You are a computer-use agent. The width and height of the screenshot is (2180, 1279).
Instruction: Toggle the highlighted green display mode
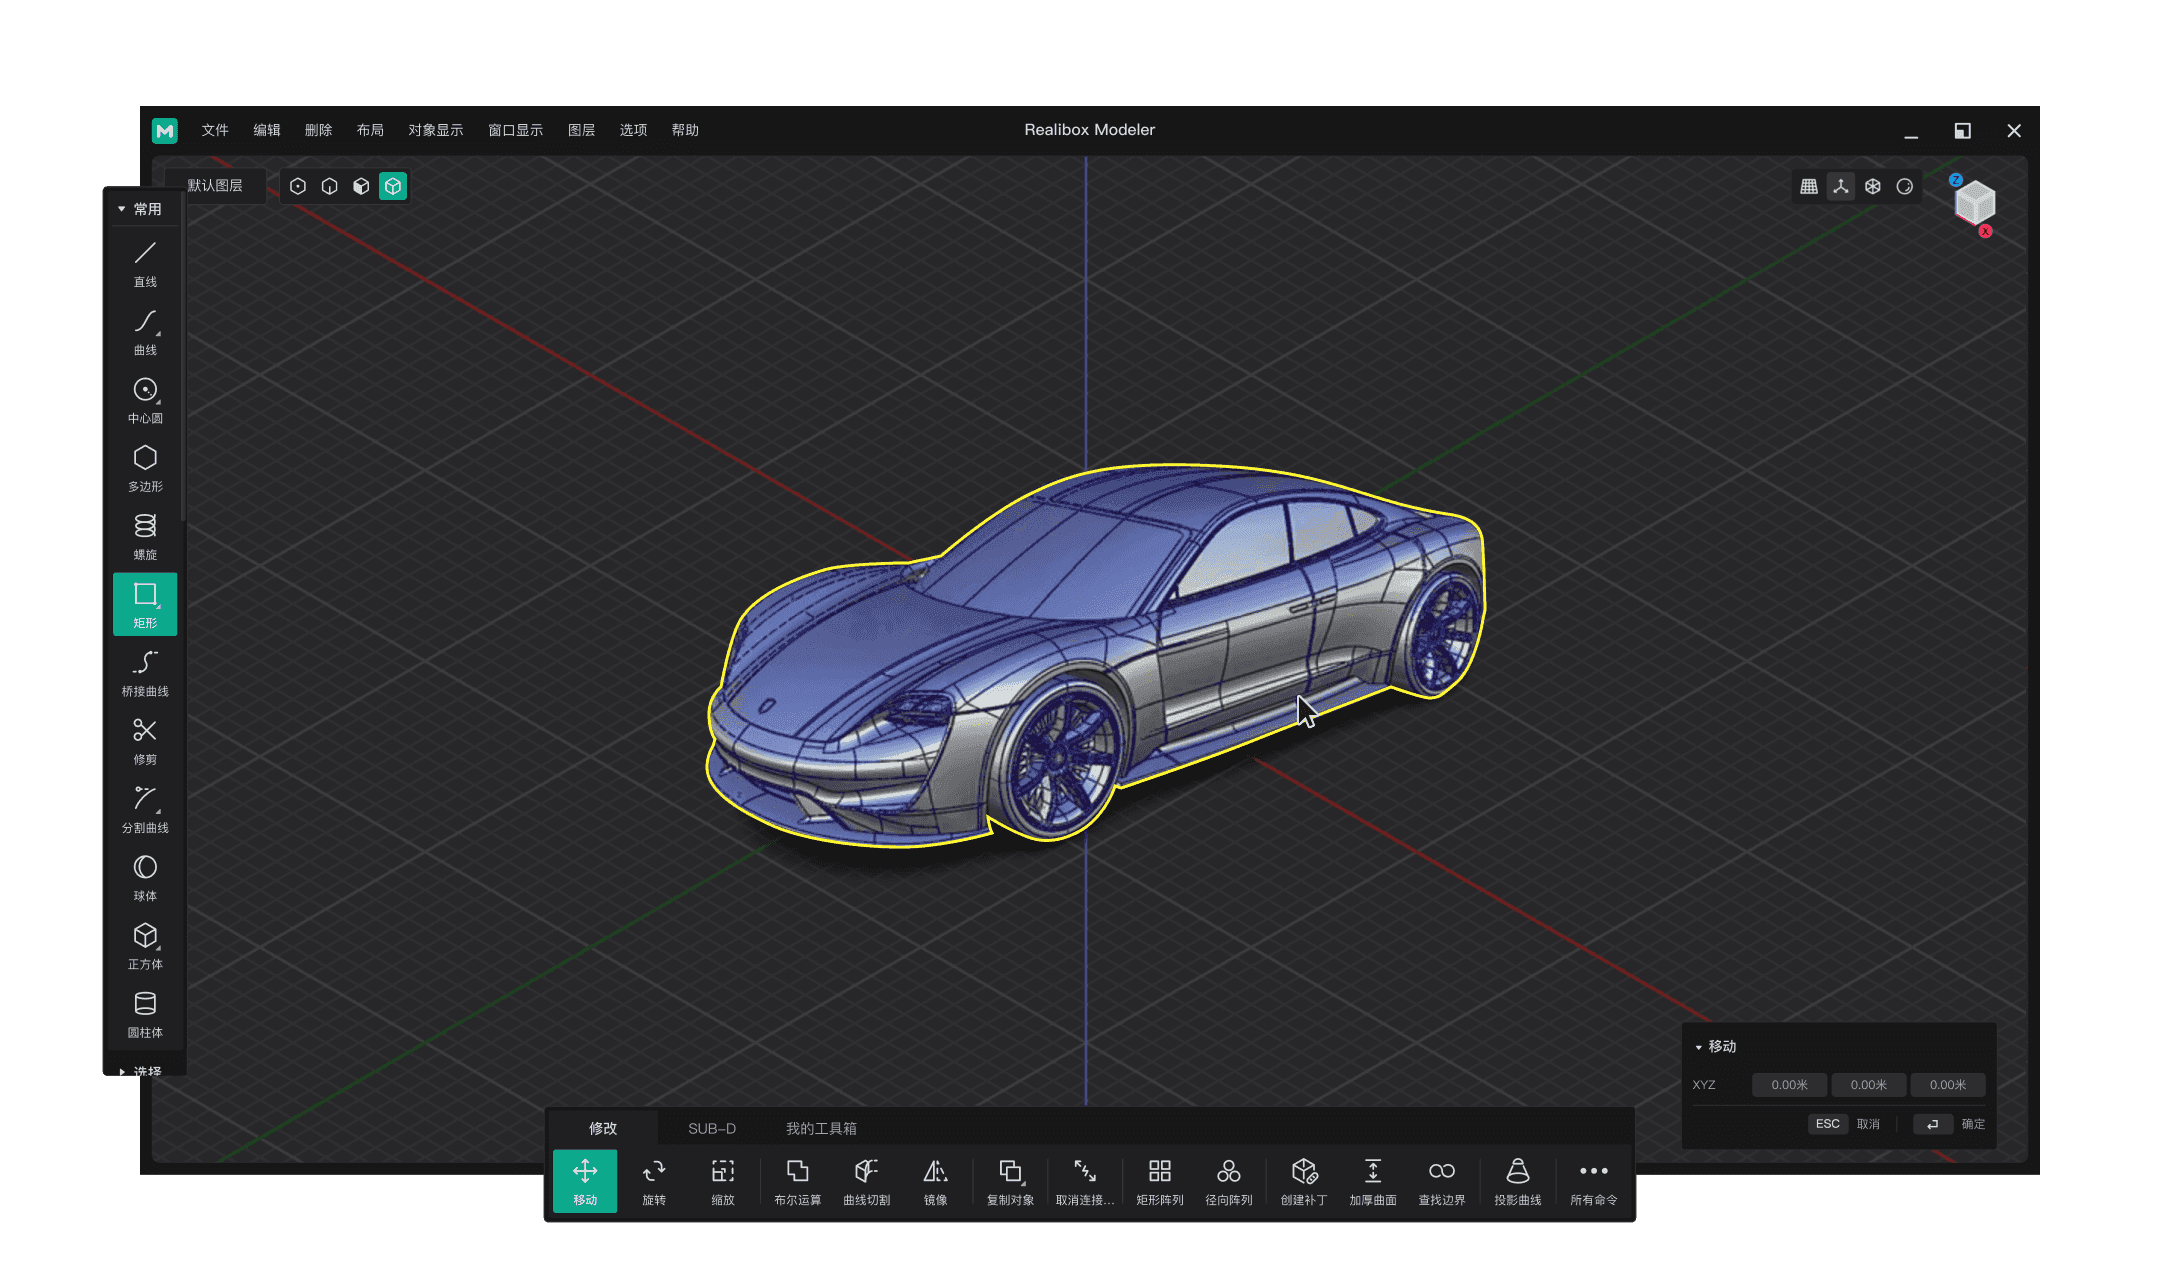393,186
